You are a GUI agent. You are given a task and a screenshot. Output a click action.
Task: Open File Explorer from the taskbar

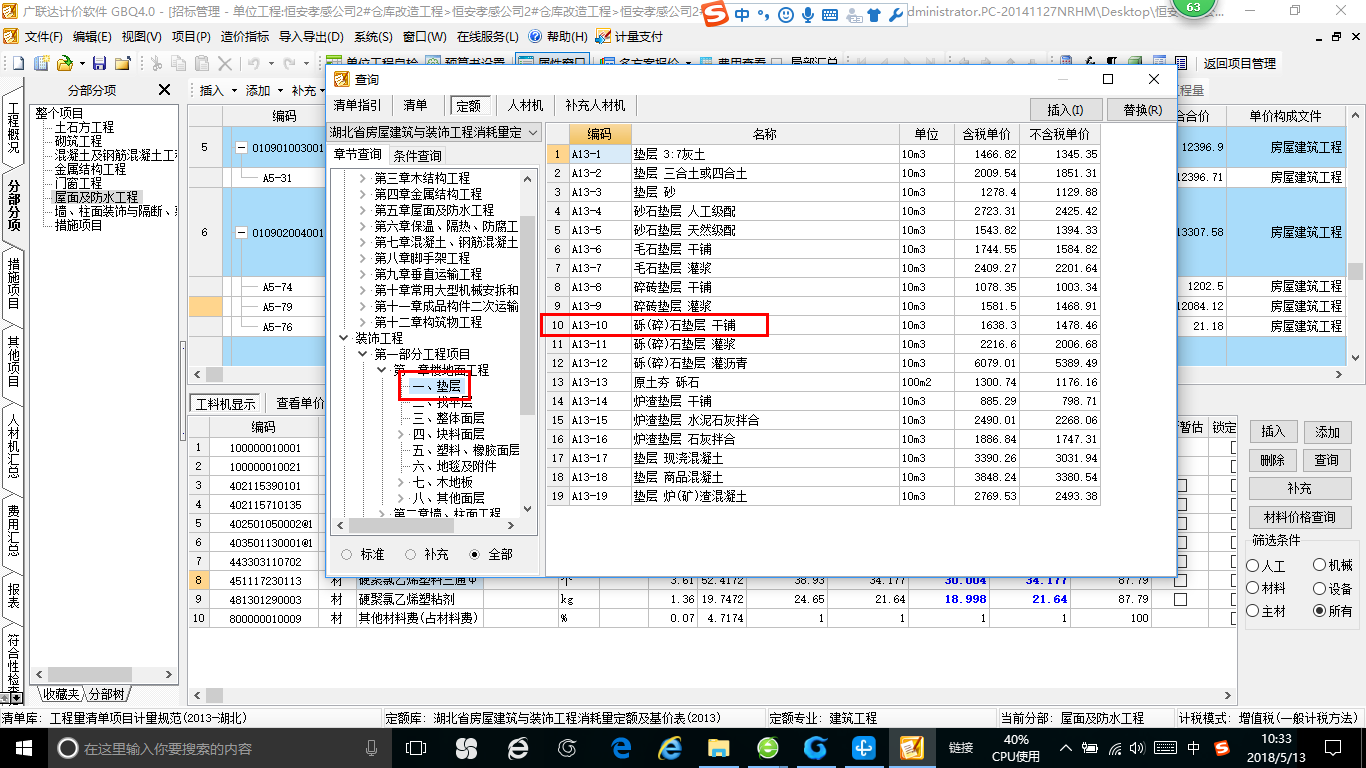pos(718,747)
